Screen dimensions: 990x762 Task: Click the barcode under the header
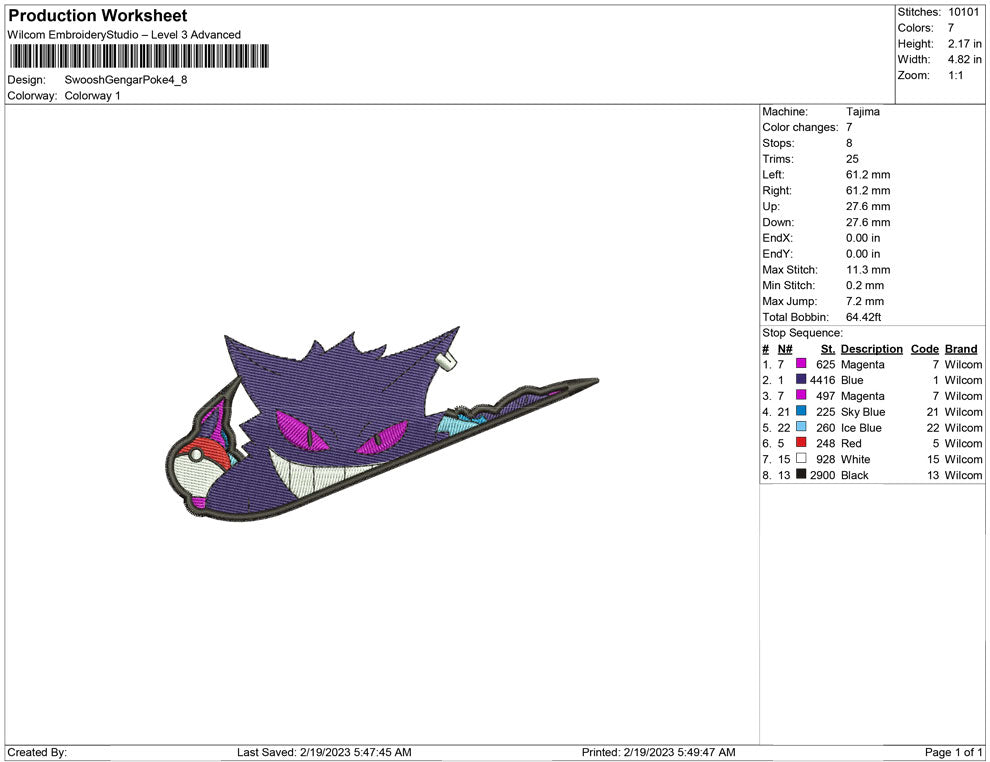point(140,56)
